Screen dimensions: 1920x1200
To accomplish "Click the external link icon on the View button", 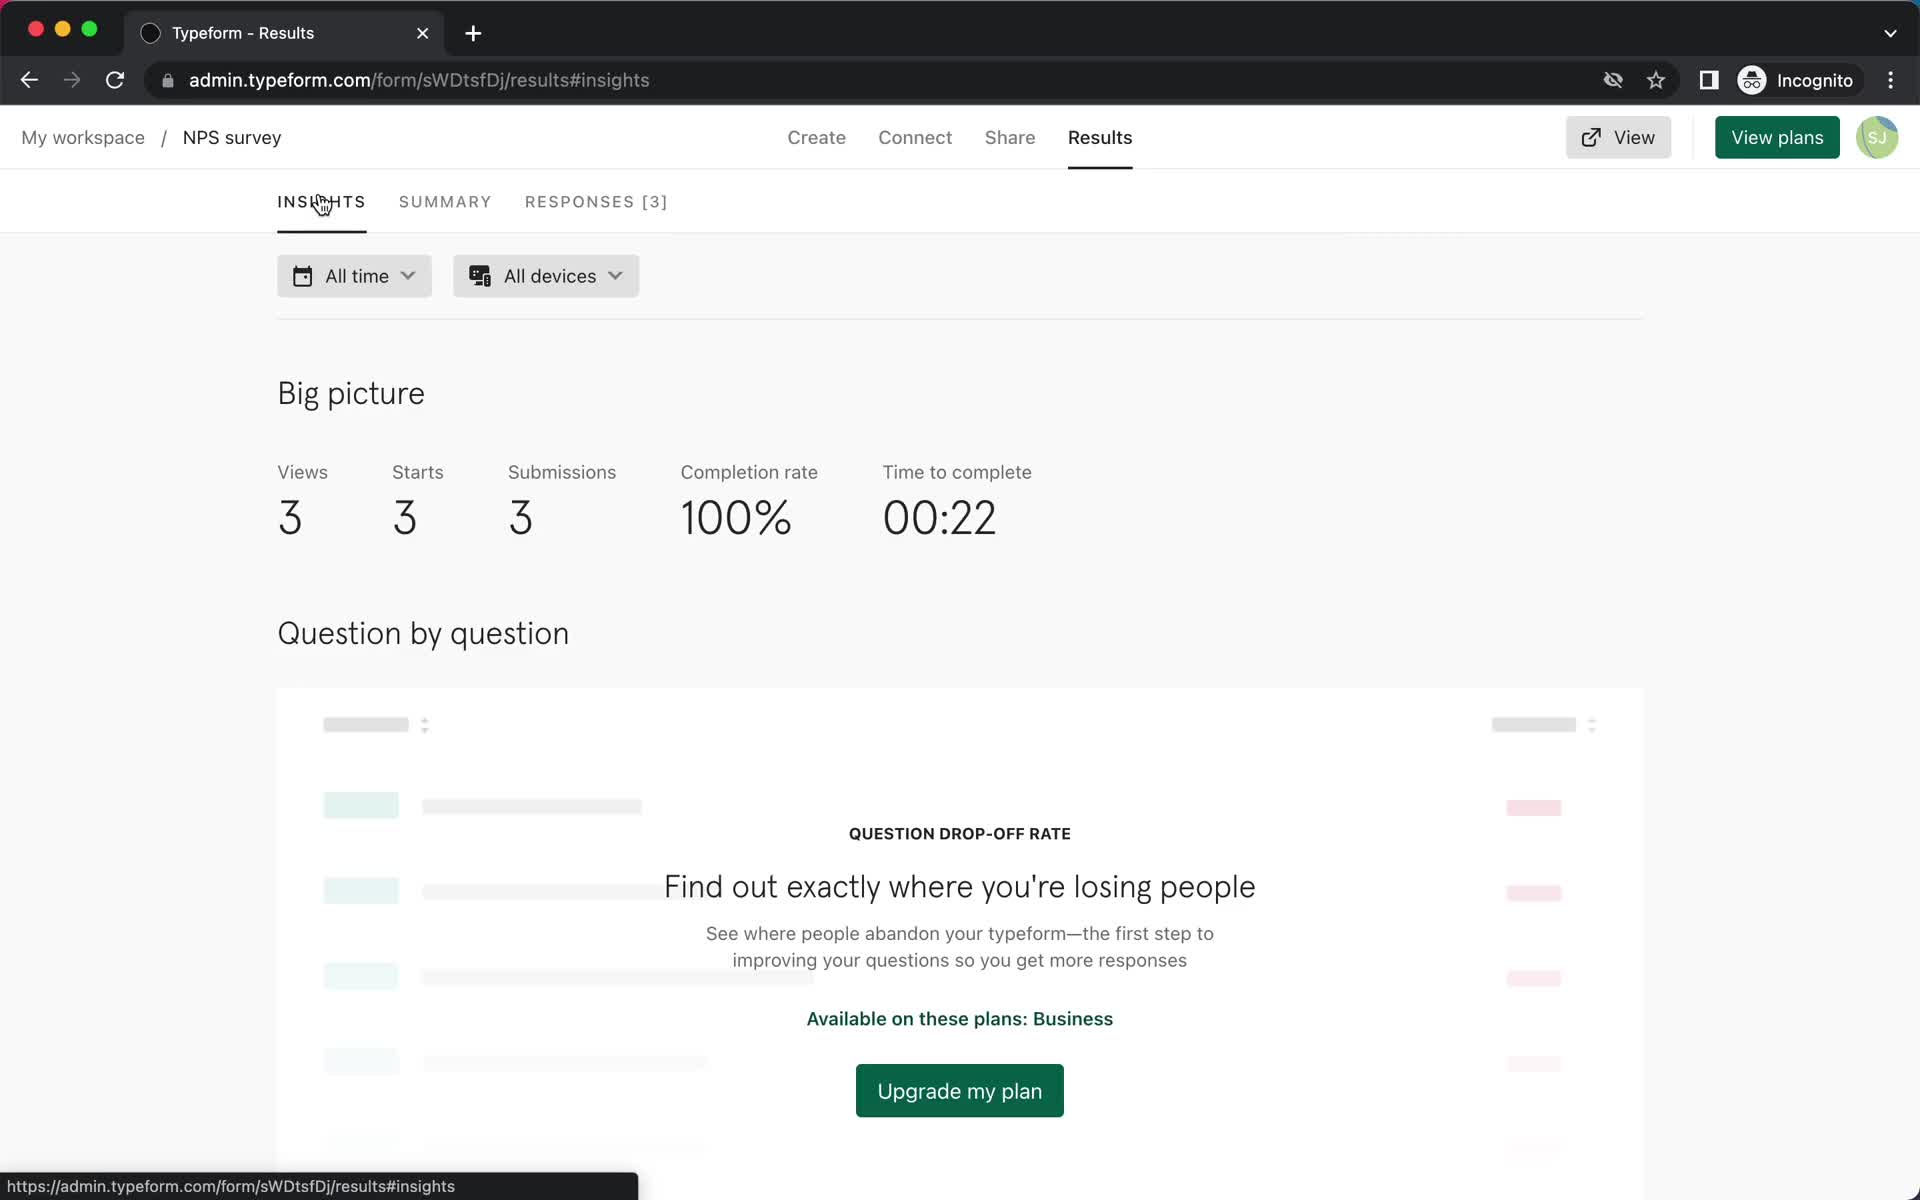I will pyautogui.click(x=1591, y=137).
